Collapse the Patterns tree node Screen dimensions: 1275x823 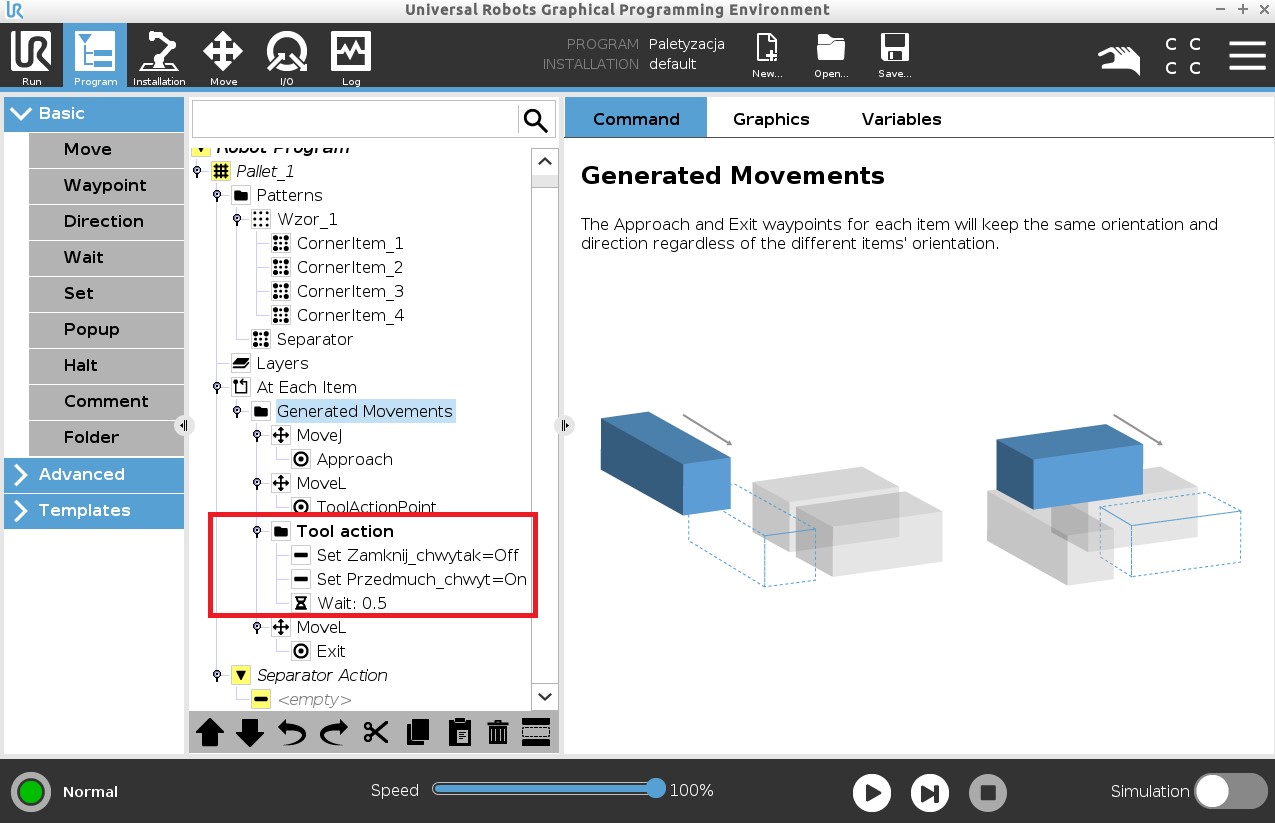(217, 195)
